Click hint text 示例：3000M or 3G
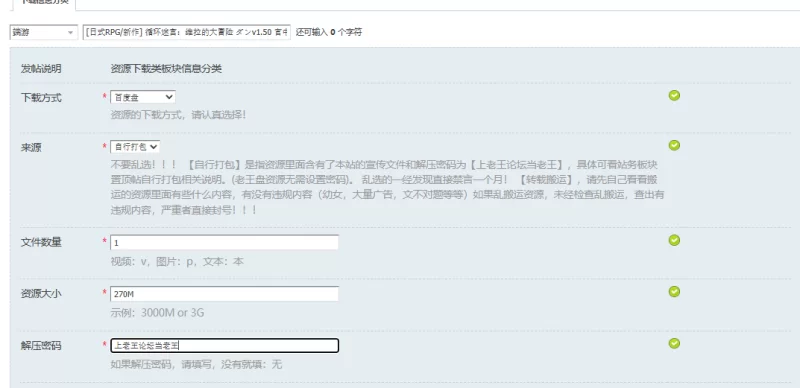Viewport: 800px width, 388px height. tap(157, 313)
